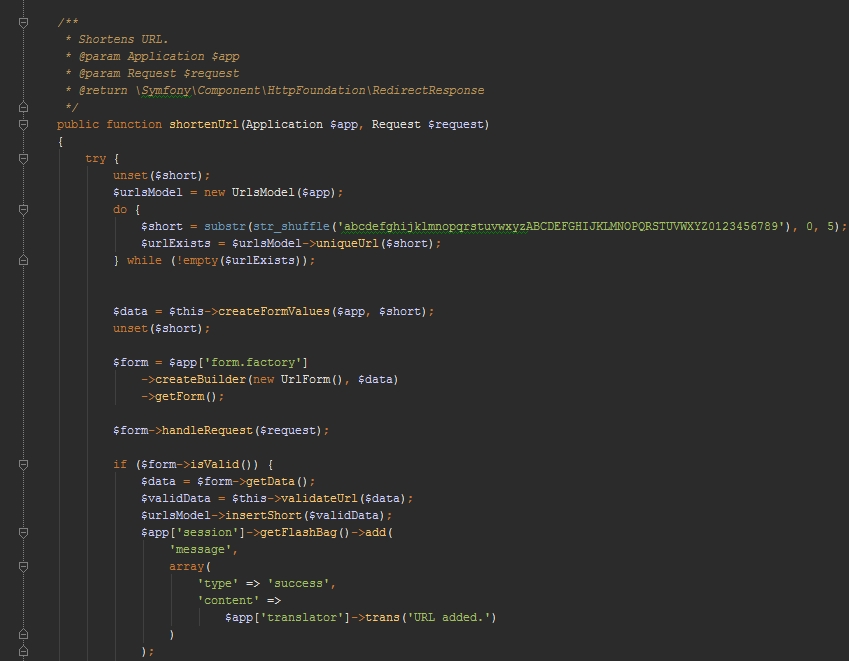Place cursor on 'shortenUrl' function name

(x=204, y=125)
